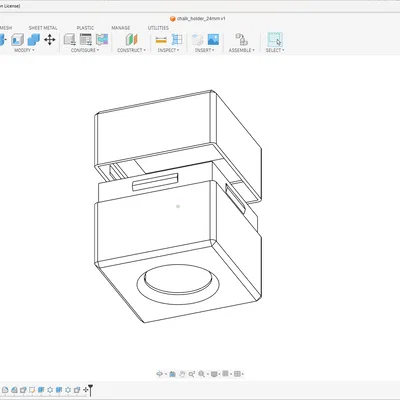Expand the INSPECT dropdown
Image resolution: width=400 pixels, height=400 pixels.
click(x=168, y=50)
